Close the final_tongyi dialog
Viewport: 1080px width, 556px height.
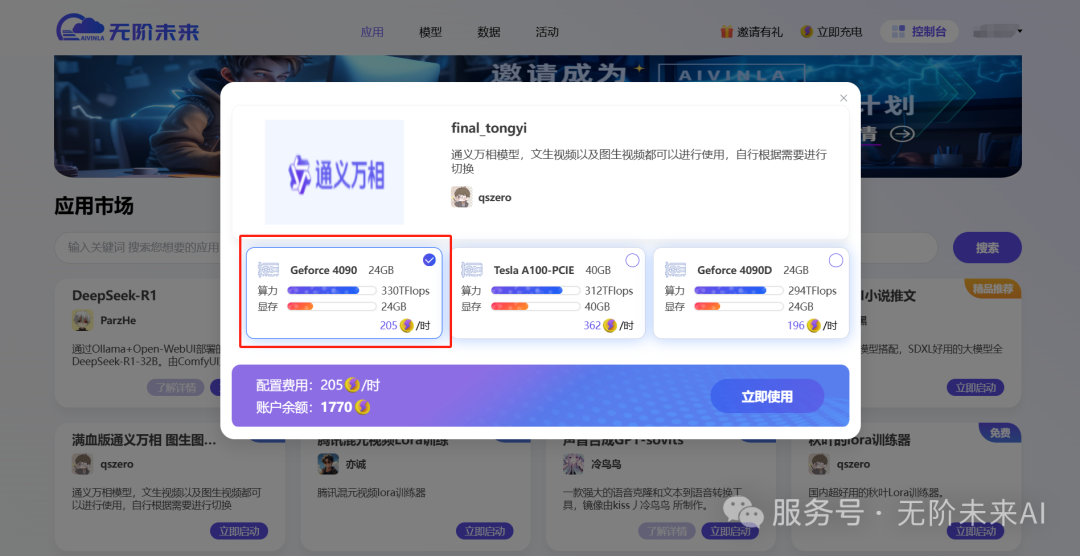click(x=843, y=99)
